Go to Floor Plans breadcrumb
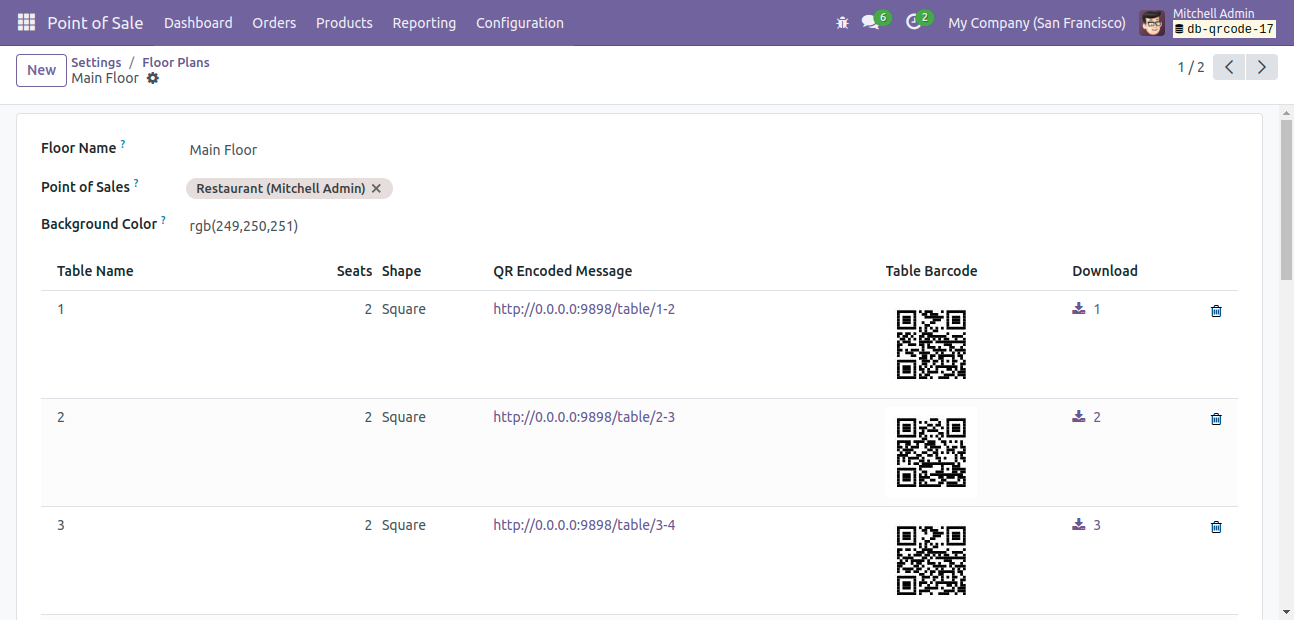This screenshot has height=620, width=1294. coord(176,62)
